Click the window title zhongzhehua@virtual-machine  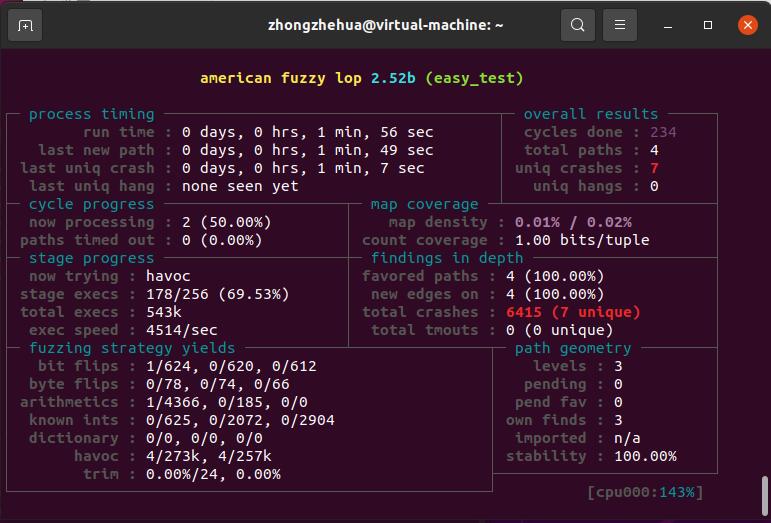click(x=386, y=25)
